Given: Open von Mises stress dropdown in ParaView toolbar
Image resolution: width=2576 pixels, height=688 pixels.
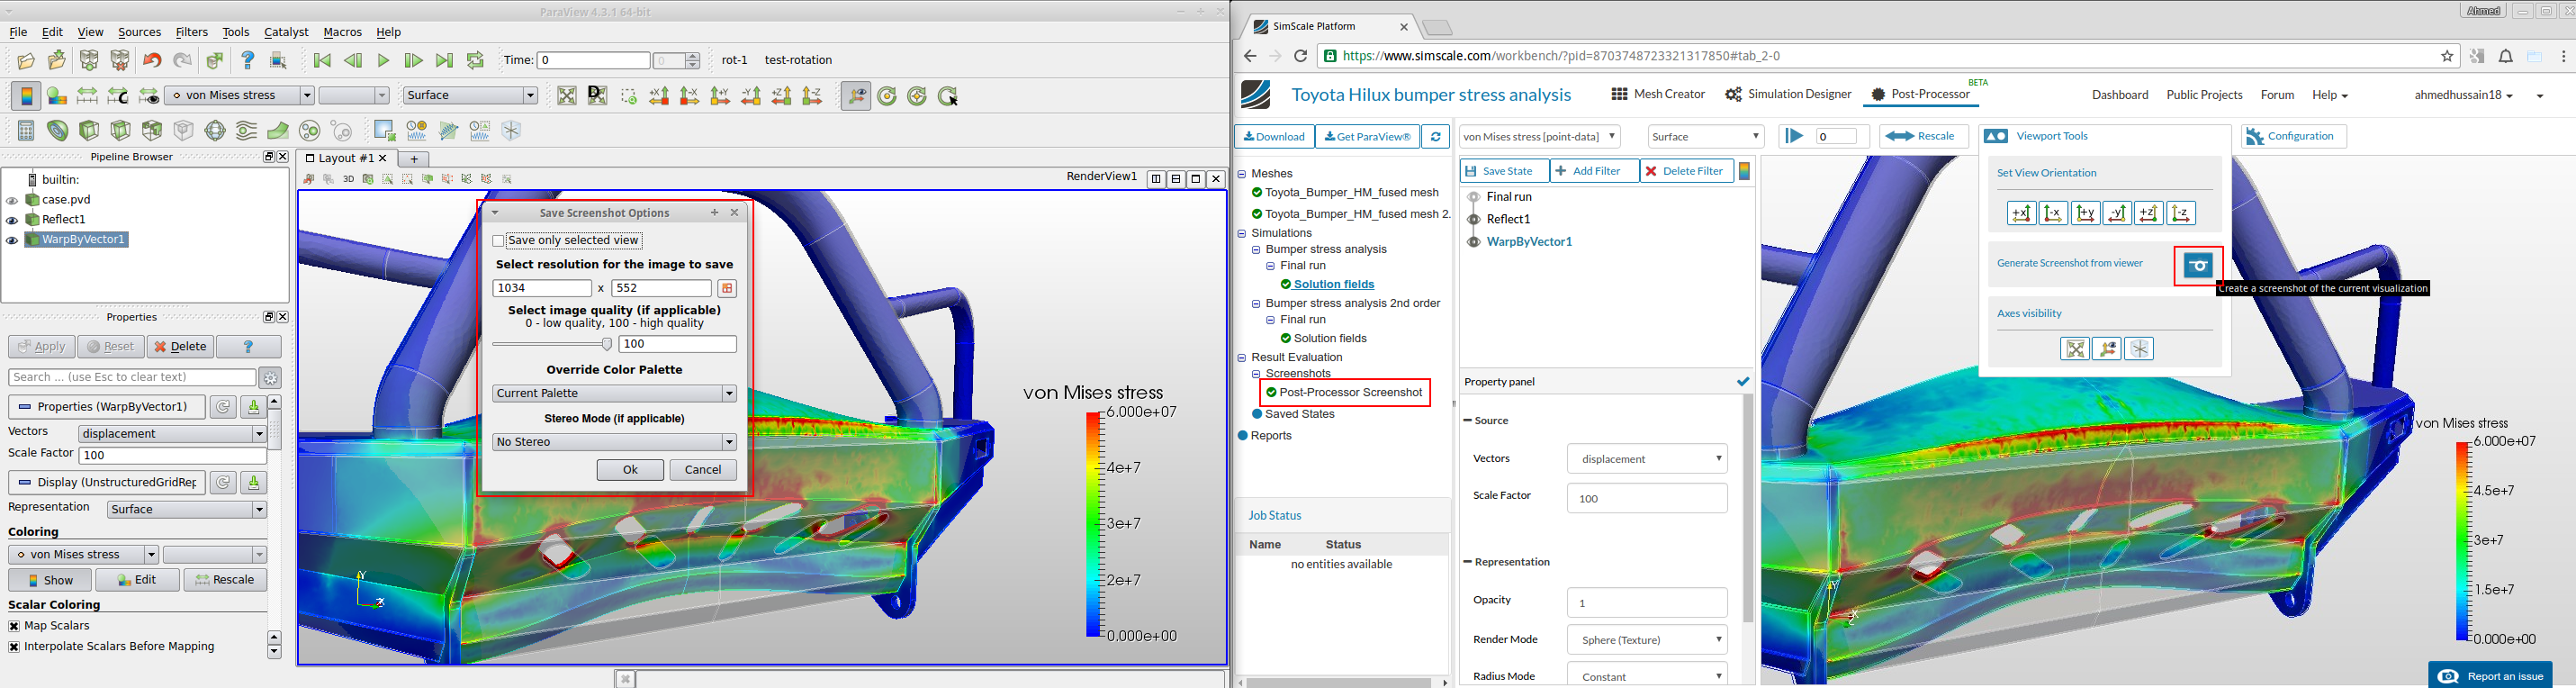Looking at the screenshot, I should click(239, 96).
